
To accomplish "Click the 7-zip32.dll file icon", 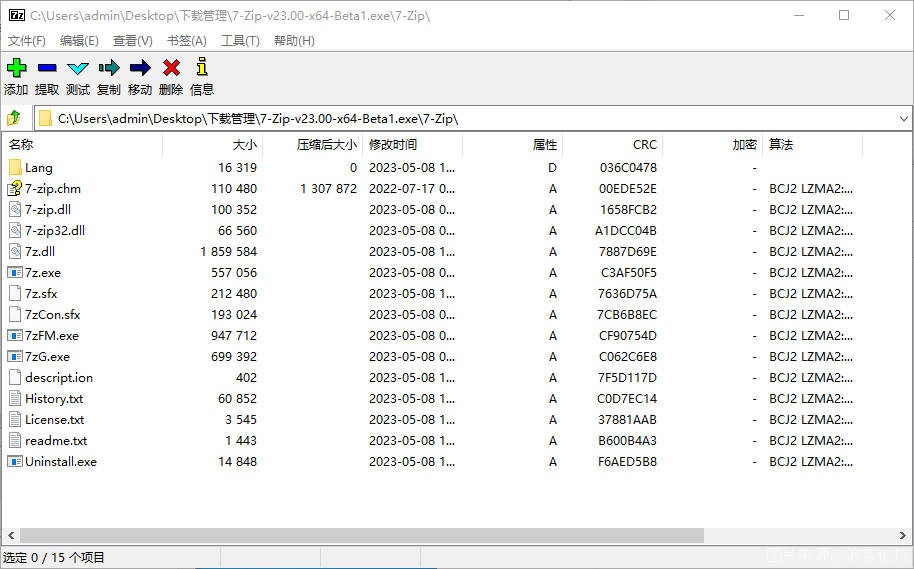I will (15, 230).
